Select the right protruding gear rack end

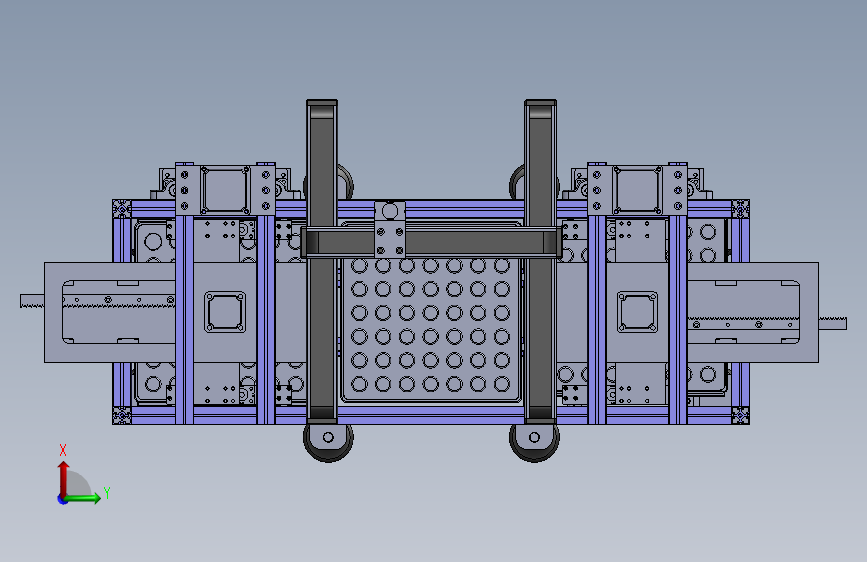pos(832,323)
